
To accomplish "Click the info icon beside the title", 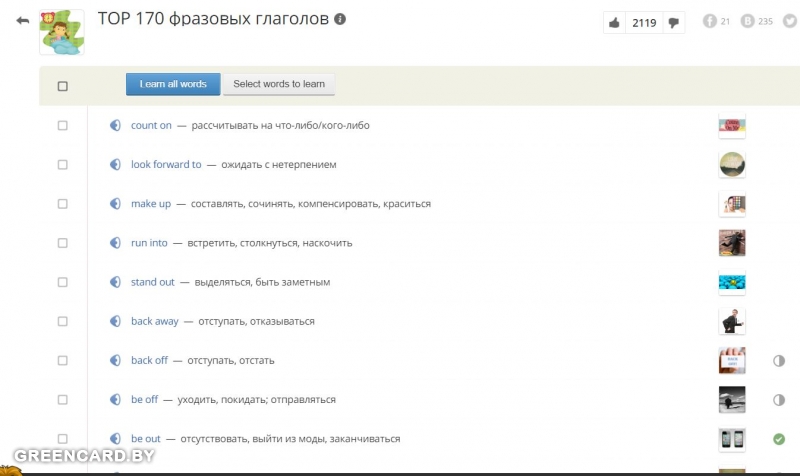I will 340,19.
